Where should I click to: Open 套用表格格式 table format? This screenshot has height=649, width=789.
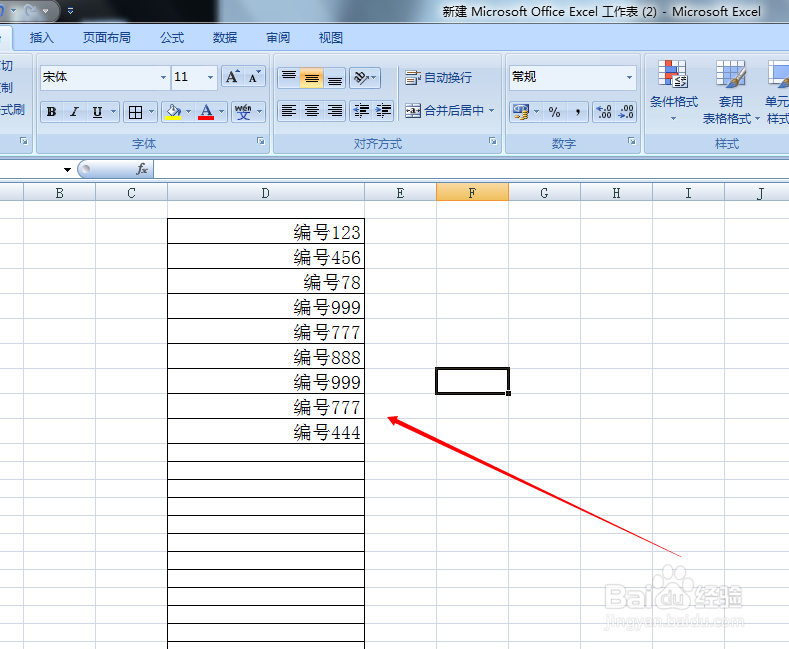(x=731, y=92)
